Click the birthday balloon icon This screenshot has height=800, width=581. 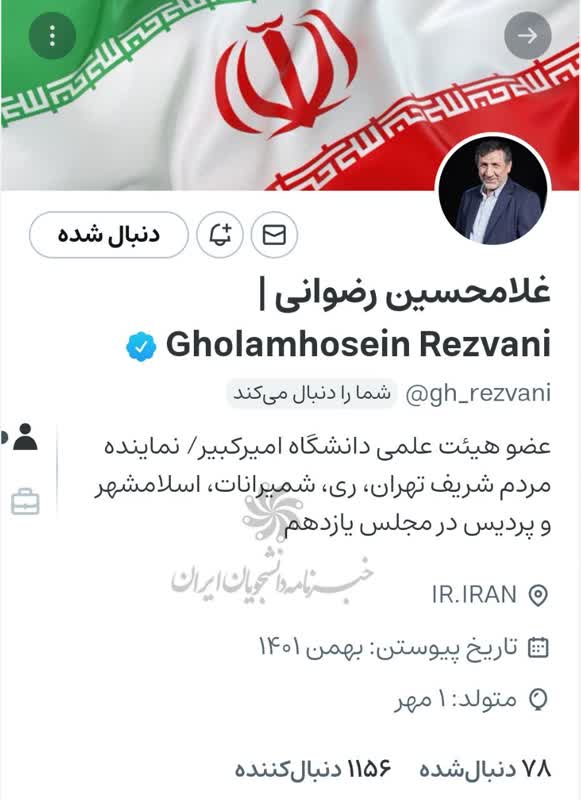[x=538, y=699]
